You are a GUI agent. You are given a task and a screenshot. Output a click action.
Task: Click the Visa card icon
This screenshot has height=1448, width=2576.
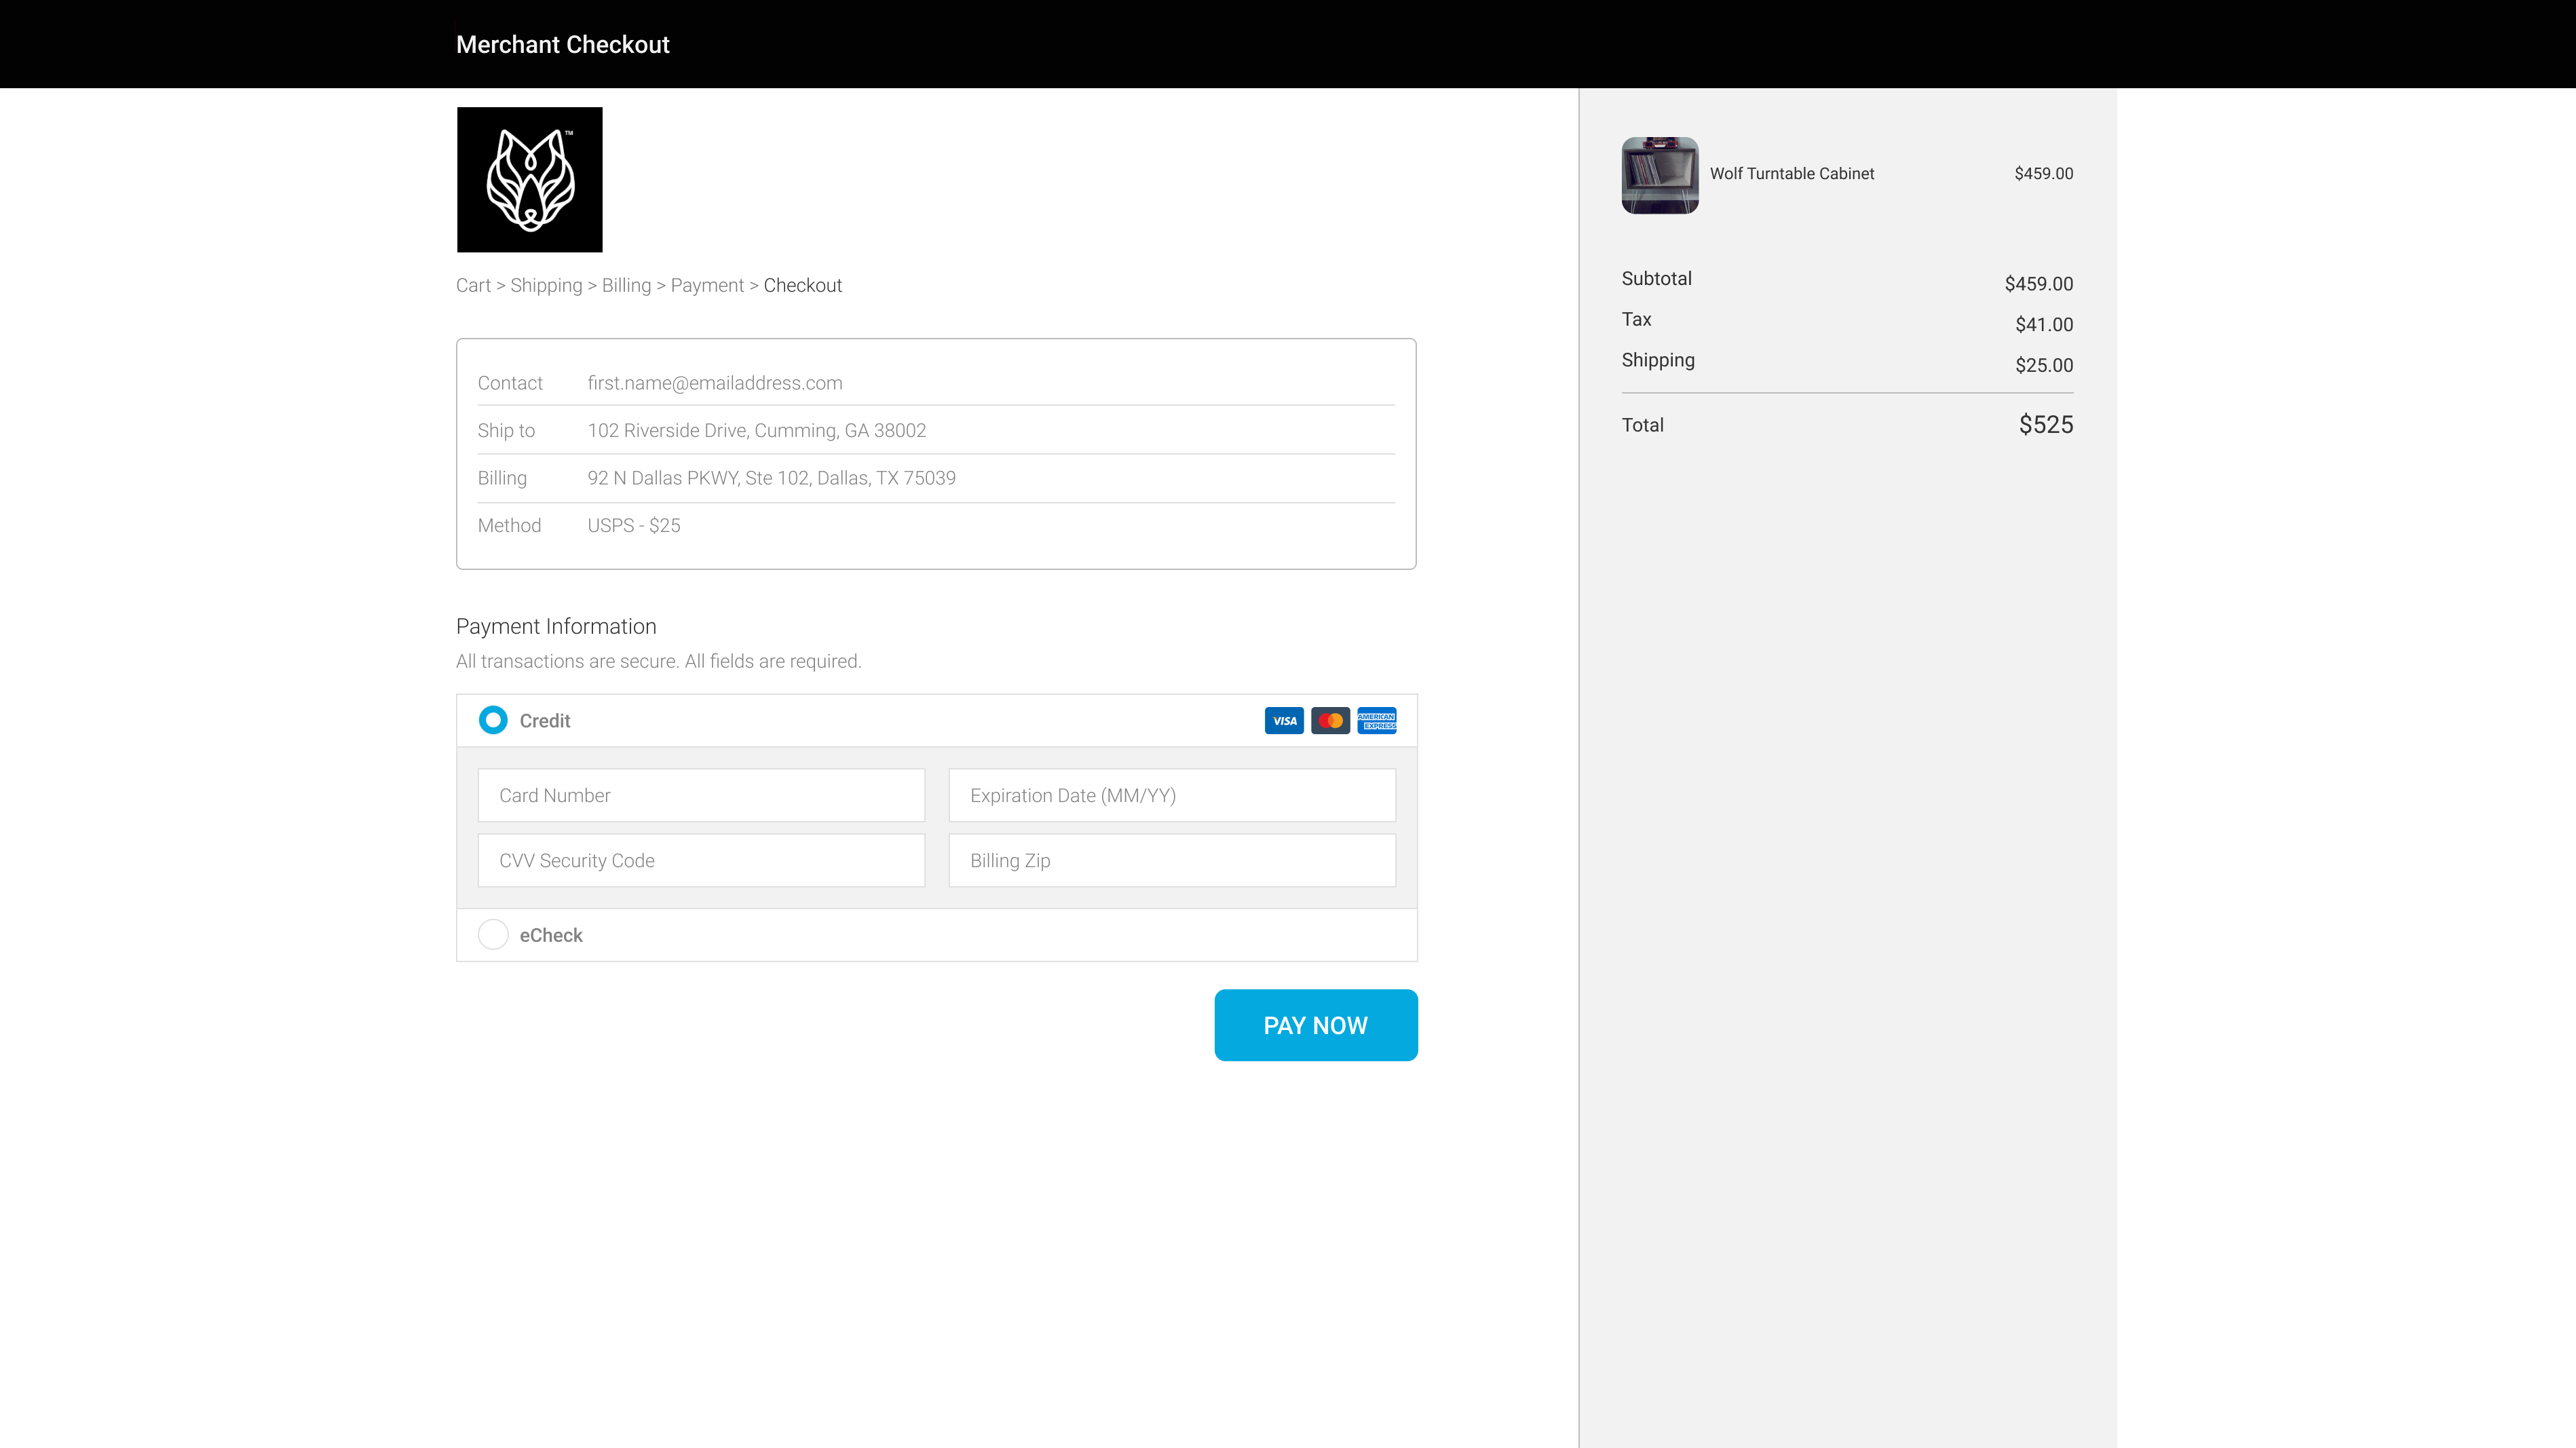[x=1284, y=721]
